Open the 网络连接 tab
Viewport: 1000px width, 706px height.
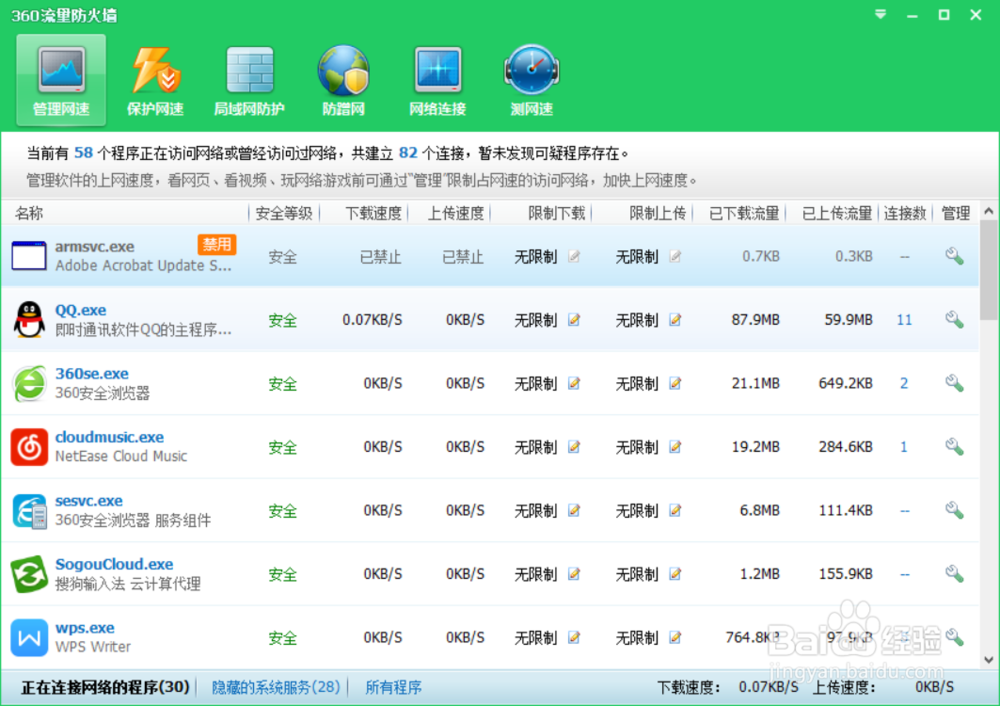pyautogui.click(x=438, y=80)
